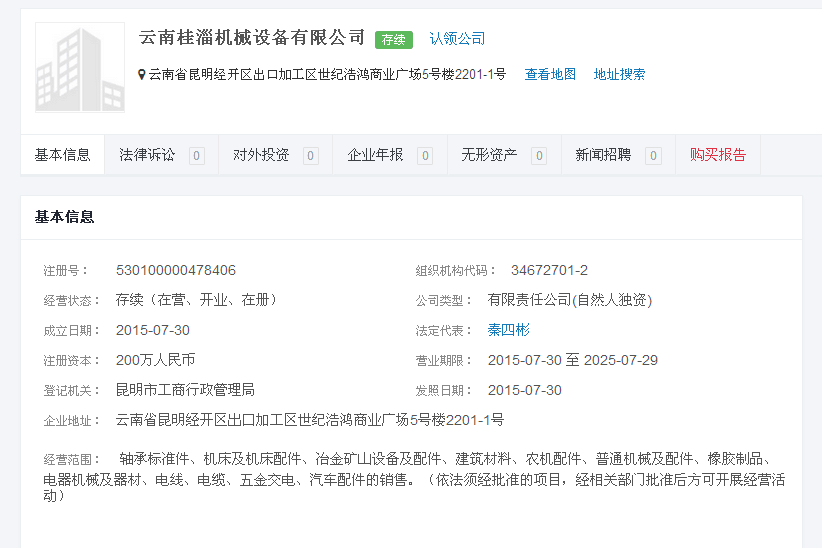Open the 法律诉讼 tab
Image resolution: width=822 pixels, height=548 pixels.
tap(147, 155)
